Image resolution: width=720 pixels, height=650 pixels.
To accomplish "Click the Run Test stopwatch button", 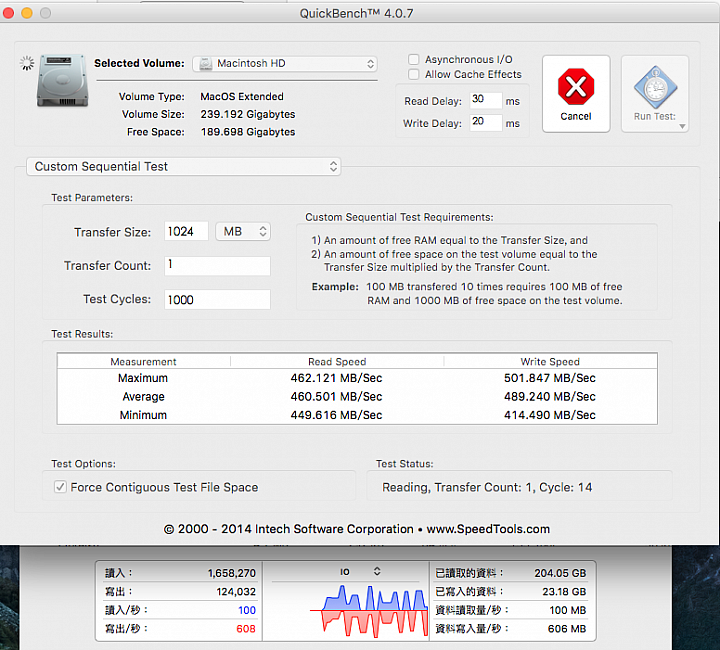I will click(x=655, y=94).
